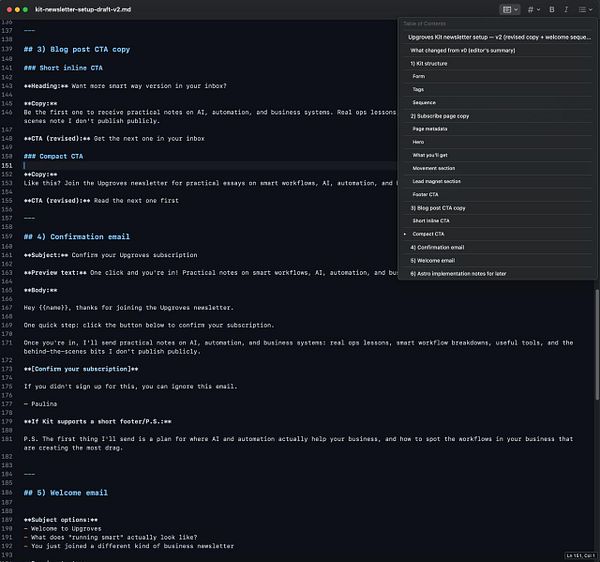Go to '4) Confirmation email' outline entry
The width and height of the screenshot is (600, 562).
[x=437, y=248]
